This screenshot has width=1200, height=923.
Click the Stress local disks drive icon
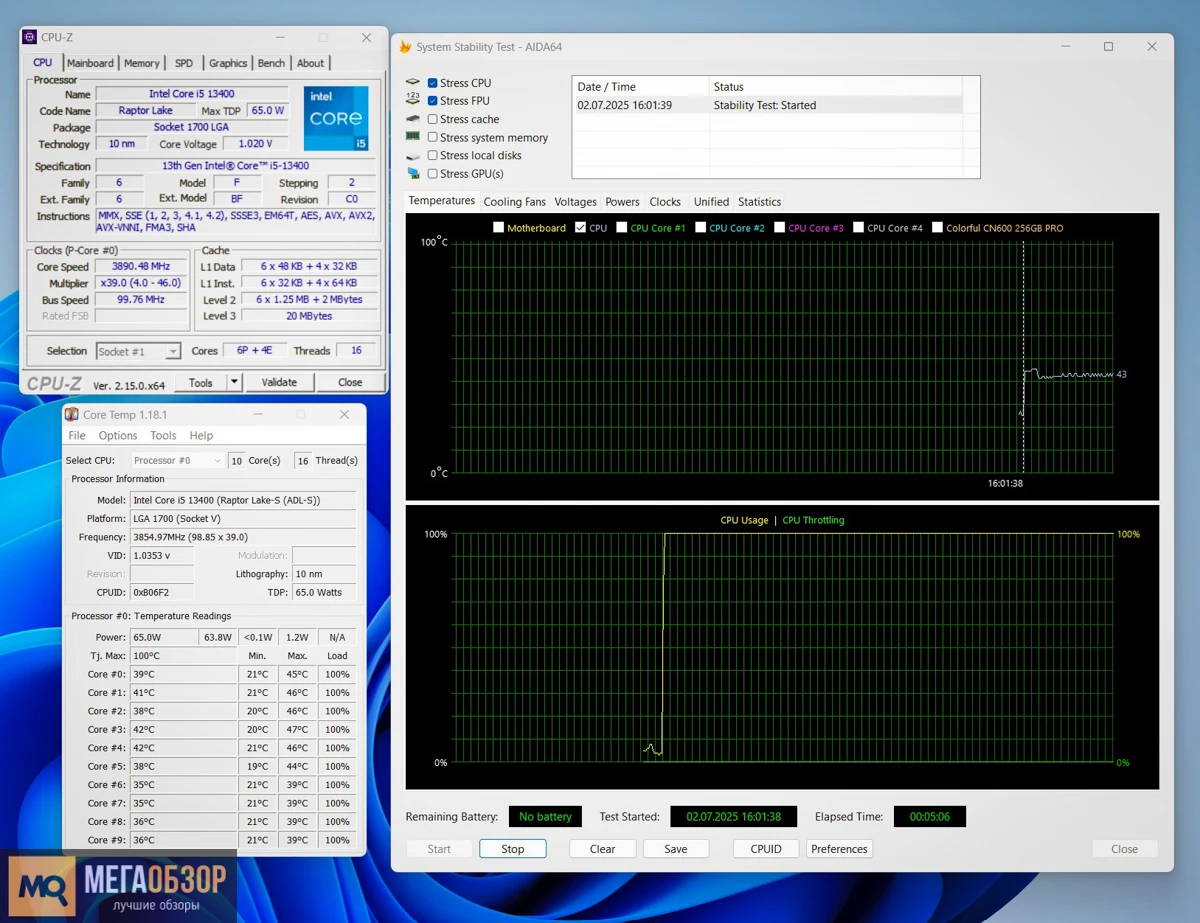(x=413, y=156)
